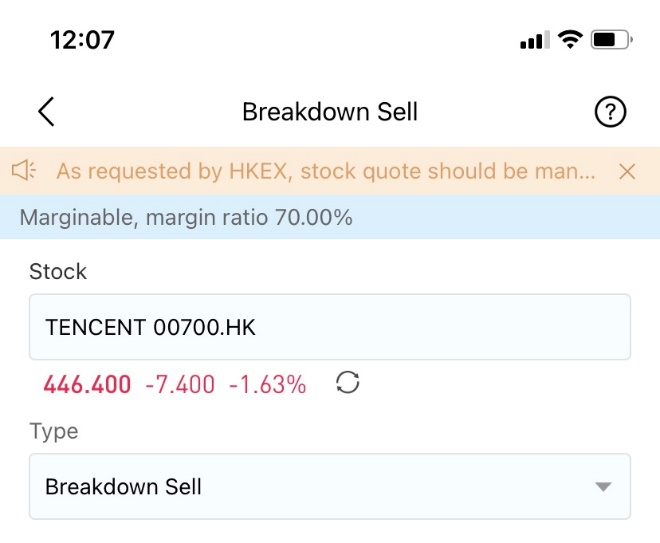Open the Breakdown Sell type dropdown
This screenshot has height=543, width=660.
[x=330, y=486]
